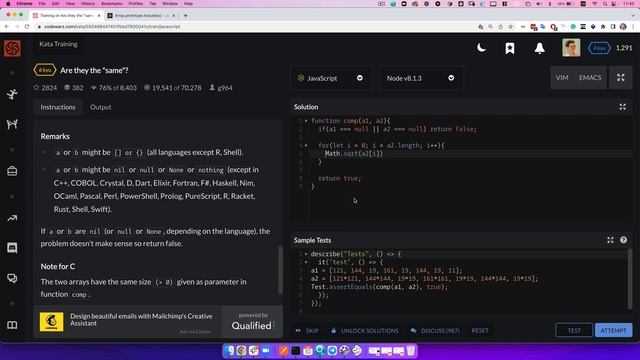640x360 pixels.
Task: Open the Chrome Profiles menu
Action: (x=136, y=4)
